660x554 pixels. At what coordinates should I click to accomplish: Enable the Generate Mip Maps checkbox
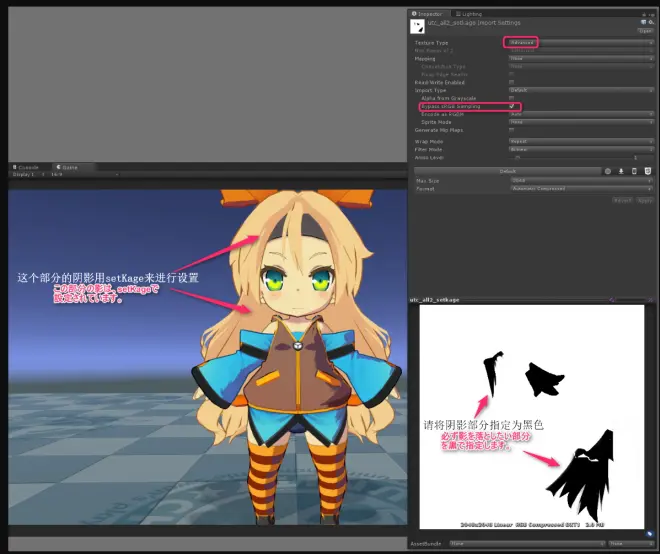point(511,130)
